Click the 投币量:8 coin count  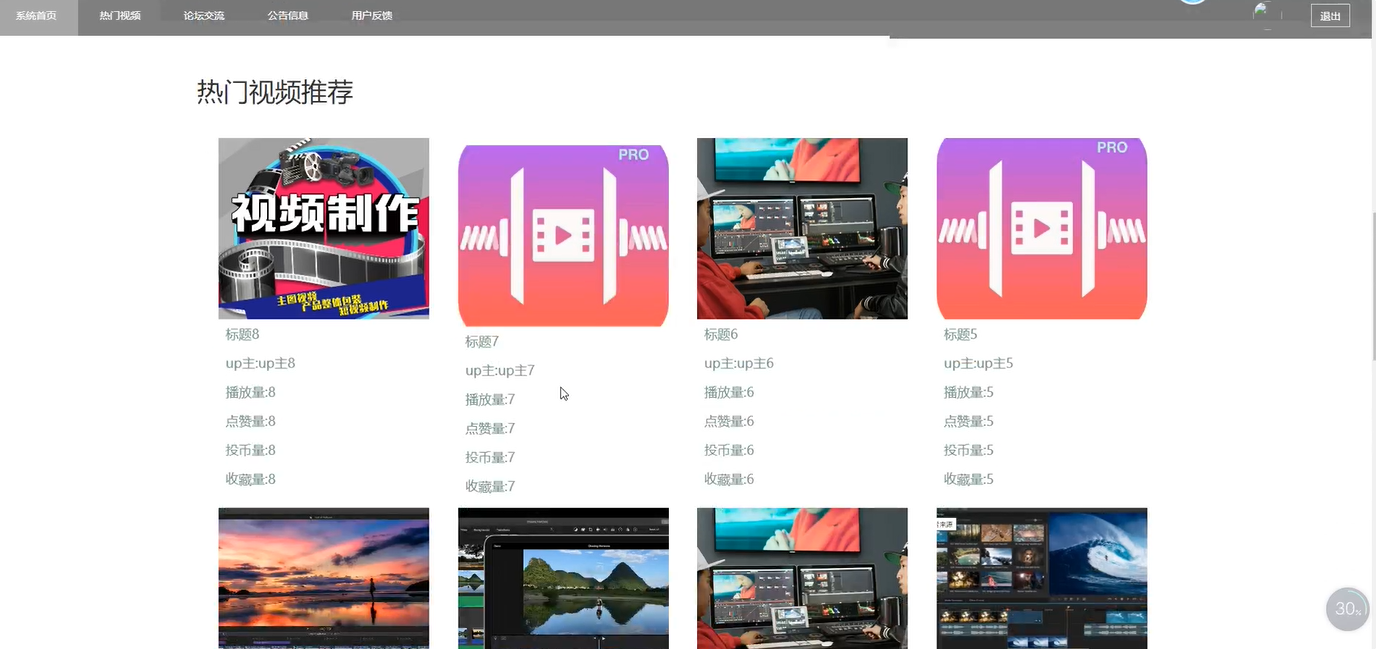[x=250, y=450]
